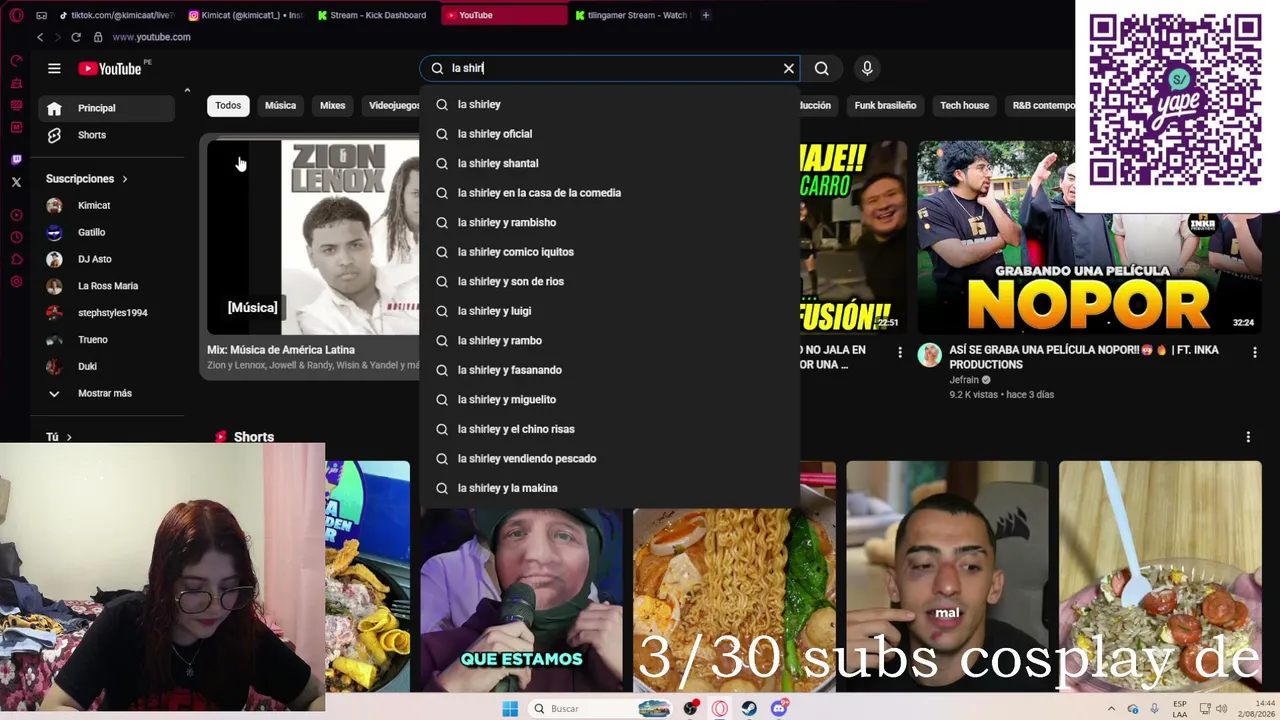Open history from the Opera sidebar clock

(16, 237)
